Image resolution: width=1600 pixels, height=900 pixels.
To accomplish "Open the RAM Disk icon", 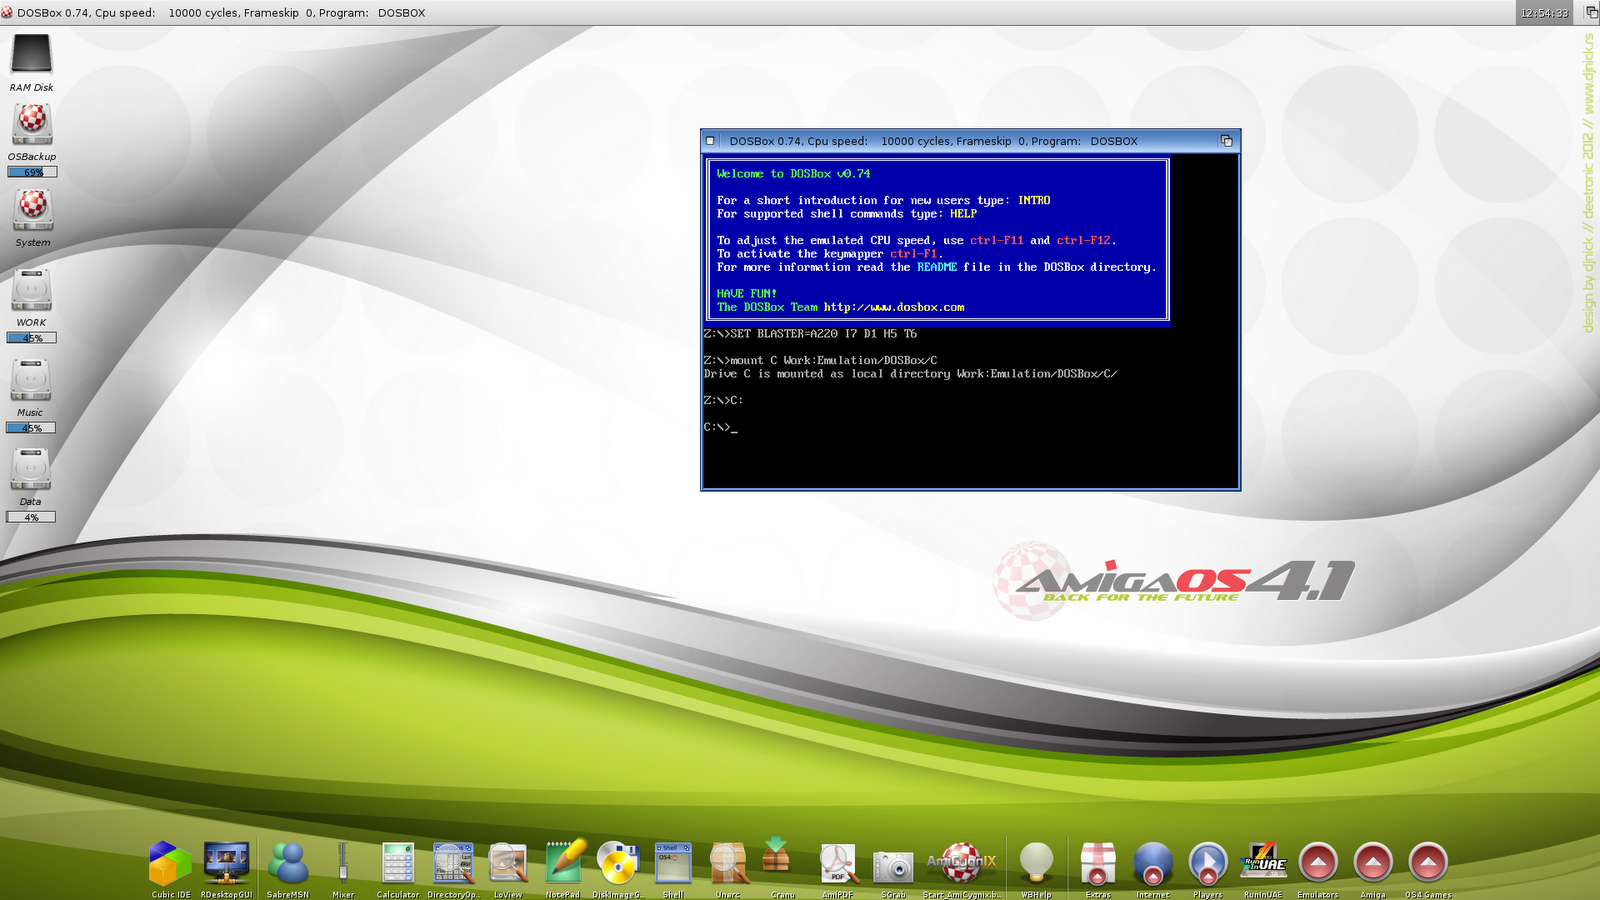I will click(31, 55).
